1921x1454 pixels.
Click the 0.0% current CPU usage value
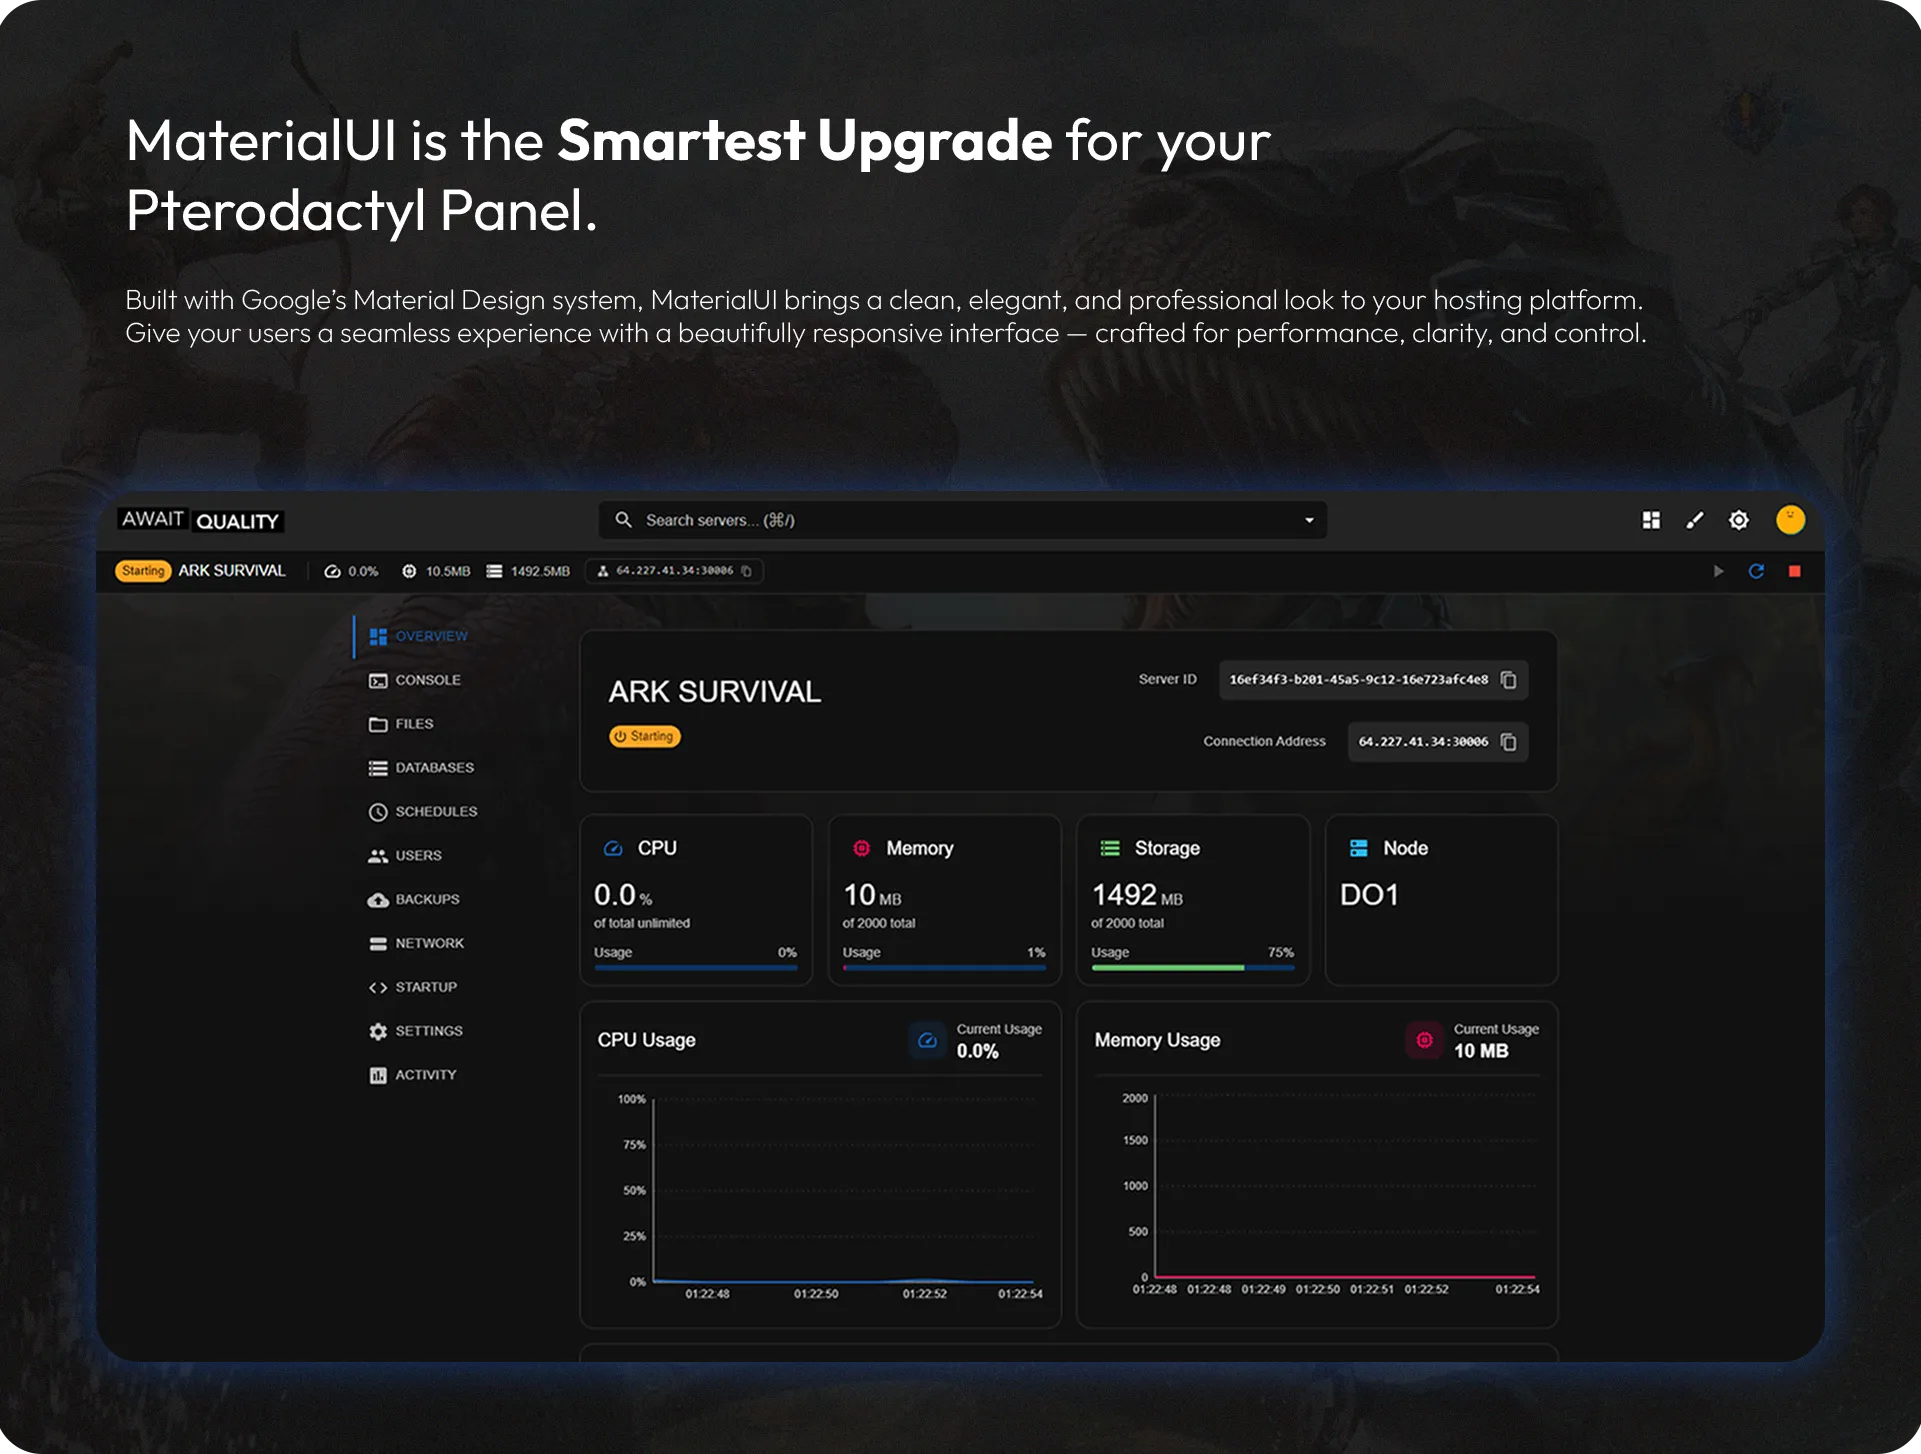(978, 1051)
